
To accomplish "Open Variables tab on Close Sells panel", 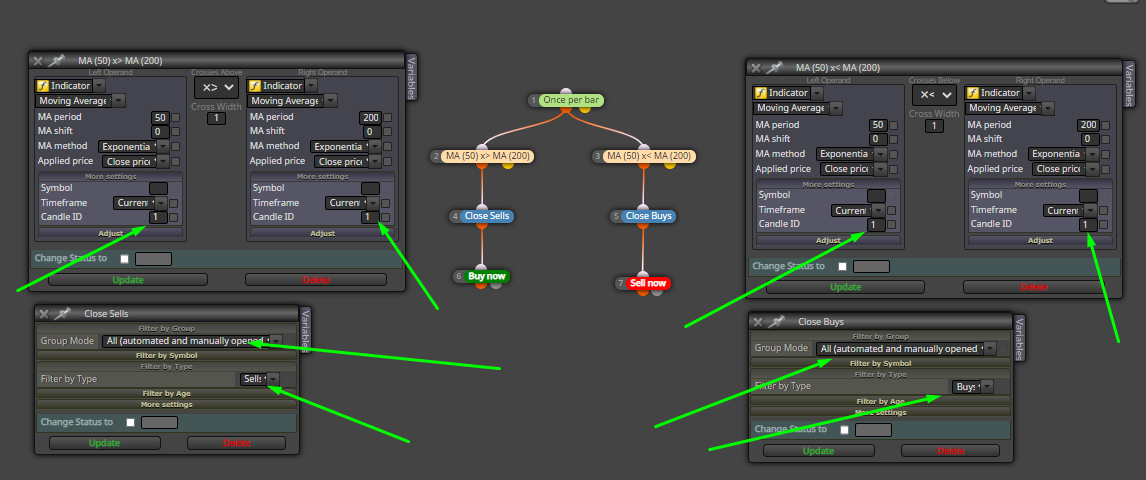I will pos(306,330).
